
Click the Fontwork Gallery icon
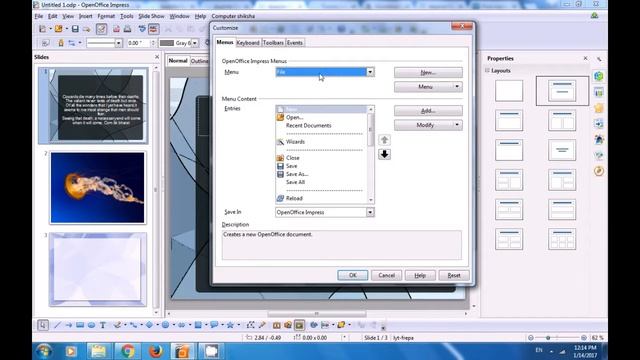click(x=277, y=325)
